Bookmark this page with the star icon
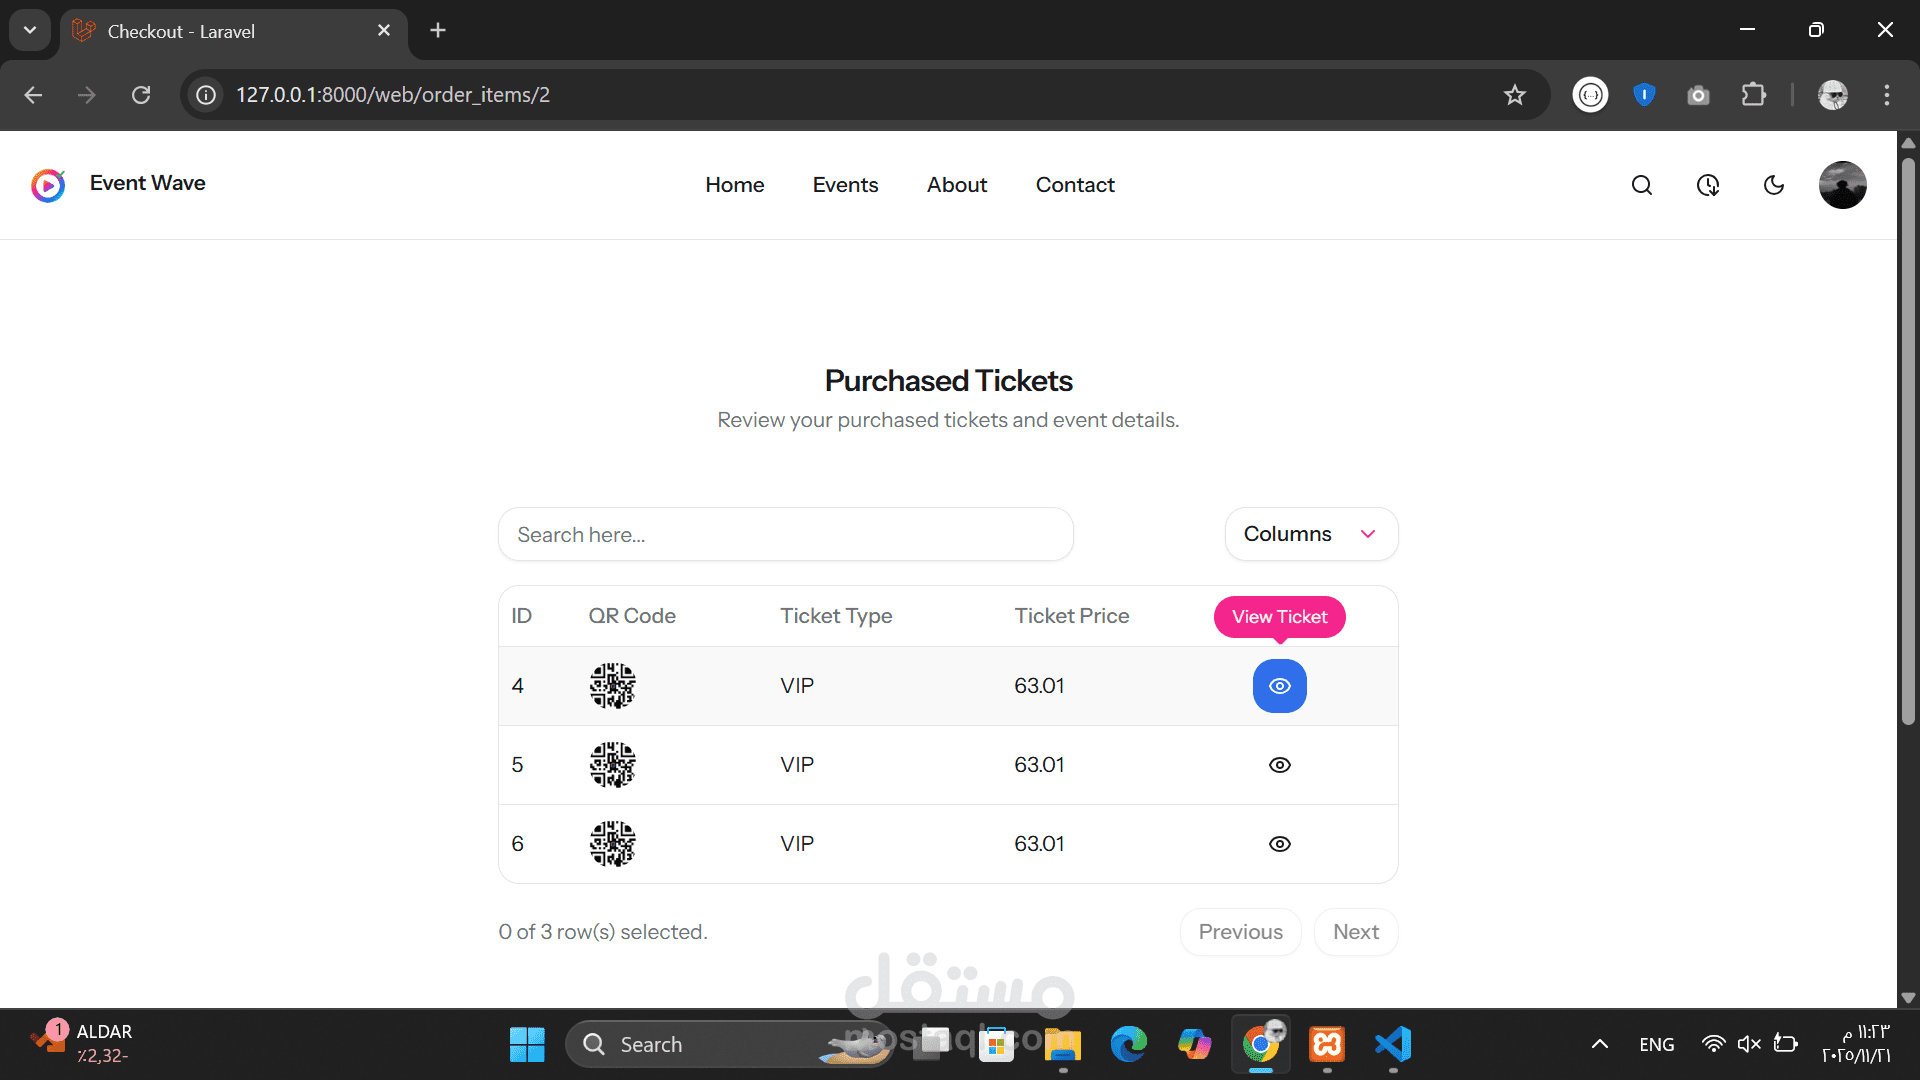 [1514, 95]
